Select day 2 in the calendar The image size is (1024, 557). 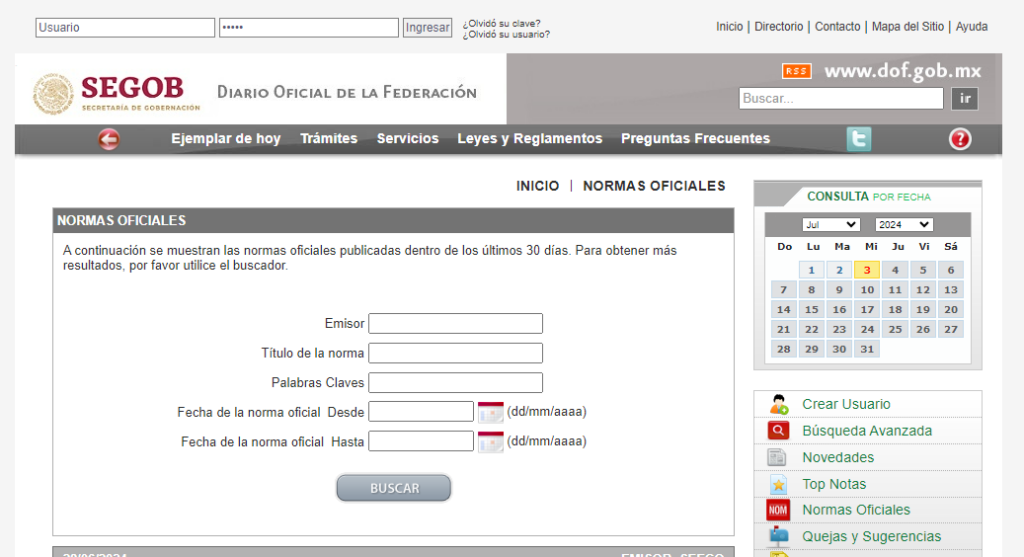coord(839,270)
